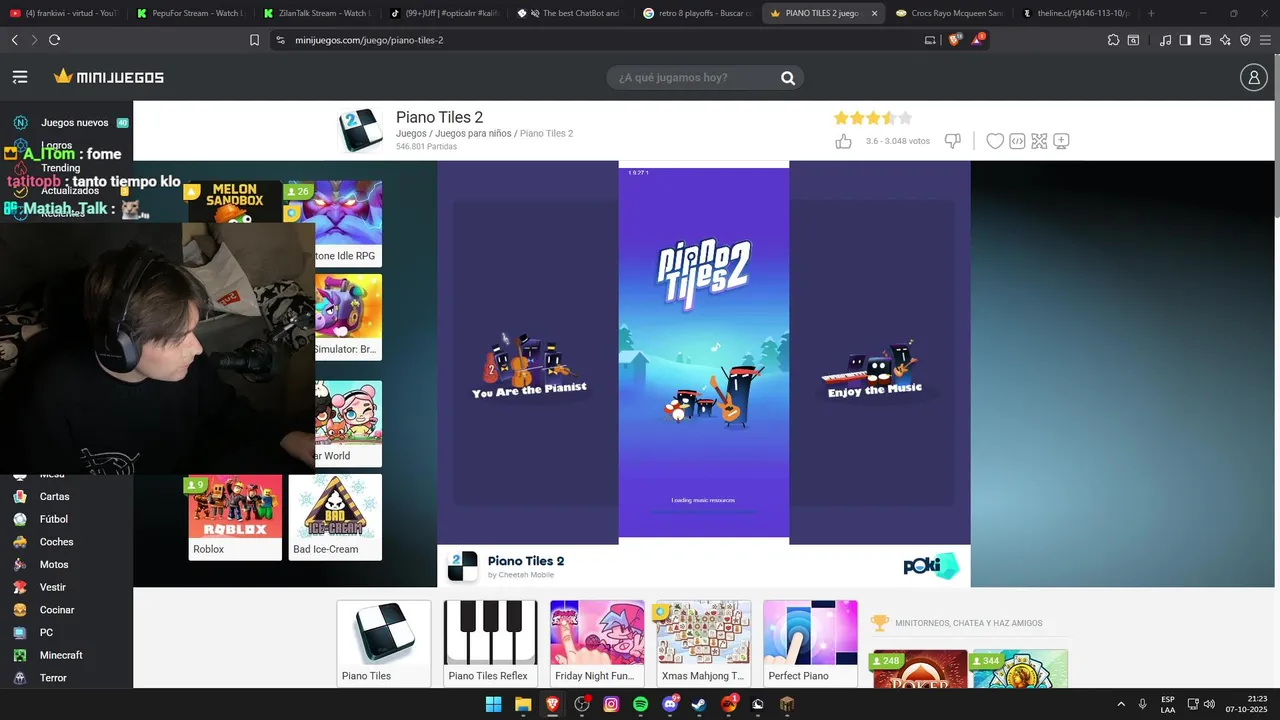
Task: Close the PIANO TILES 2 tab
Action: 874,13
